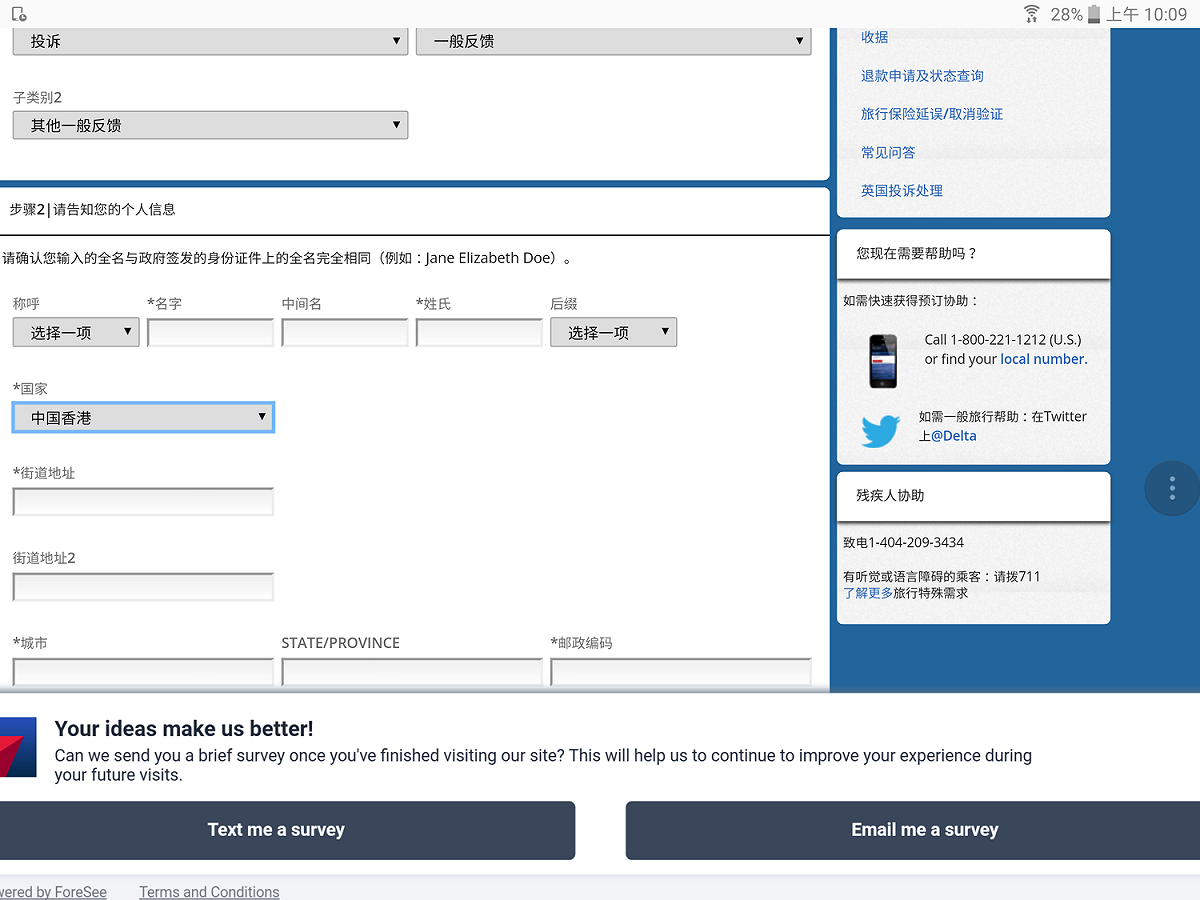Tap Text me a survey button
1200x900 pixels.
tap(287, 830)
